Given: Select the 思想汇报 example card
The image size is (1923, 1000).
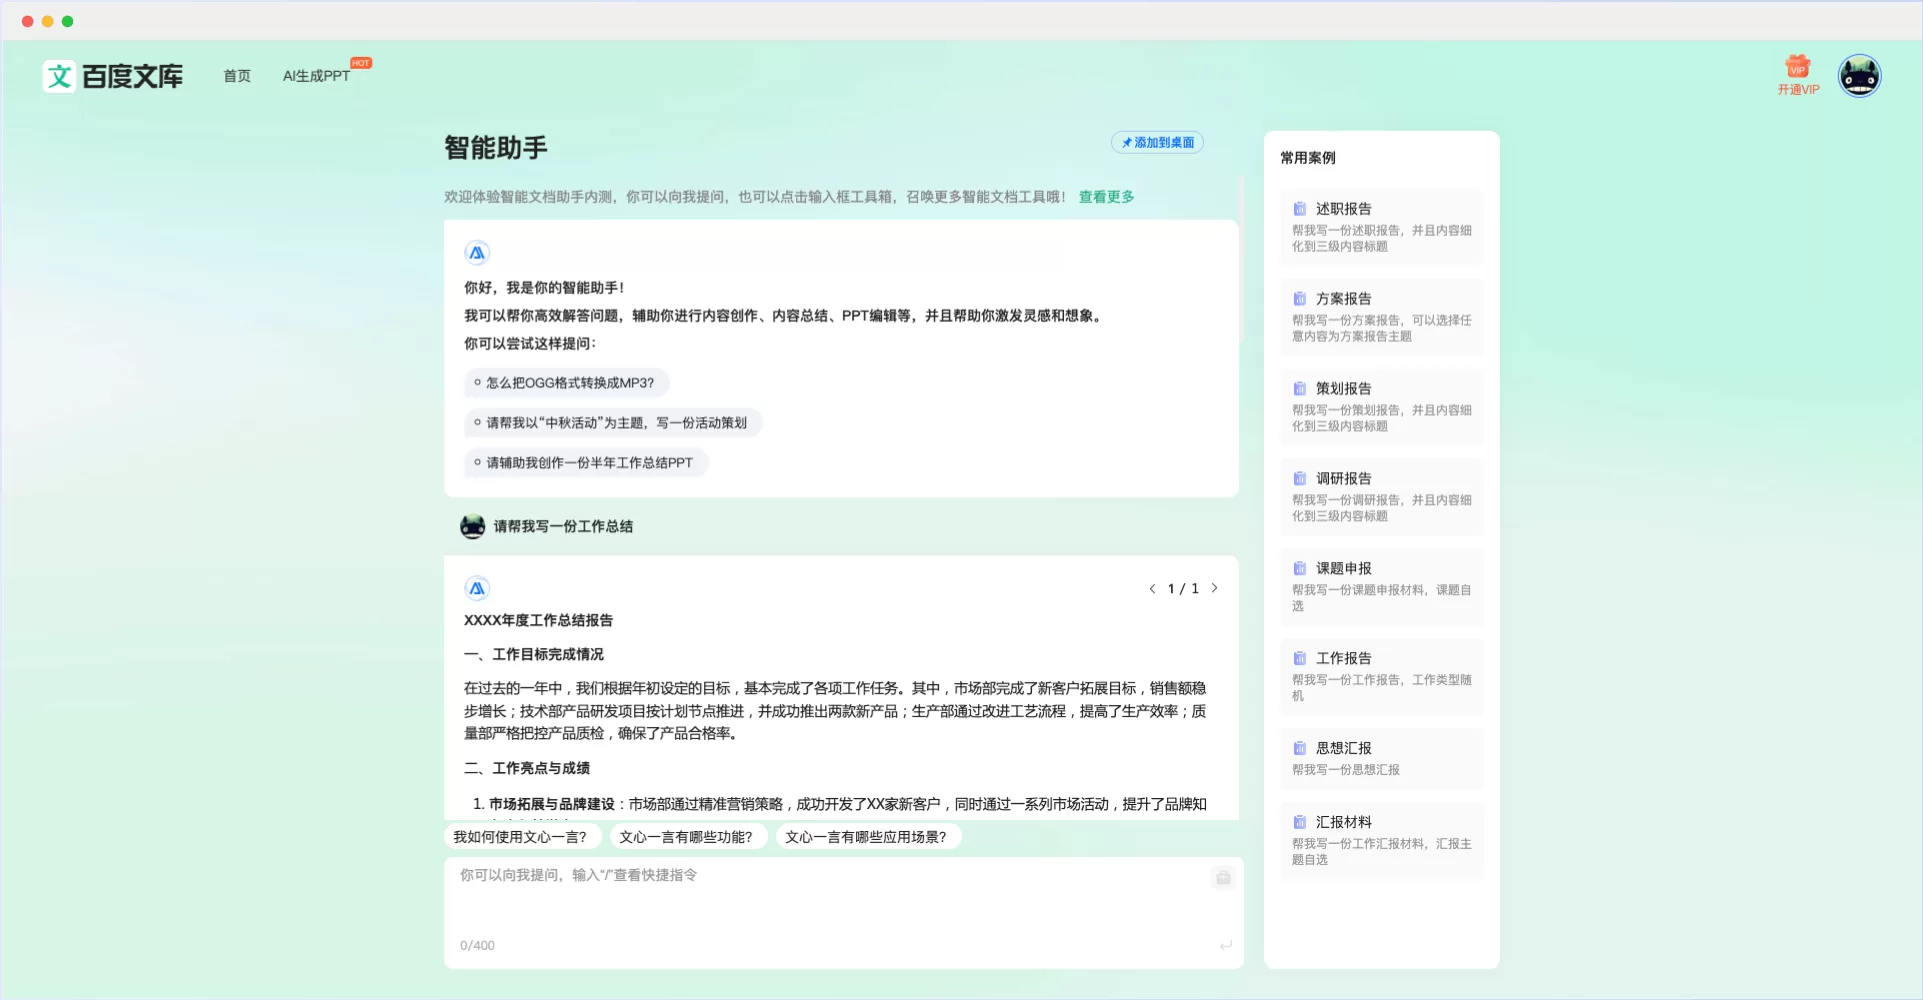Looking at the screenshot, I should (1381, 758).
